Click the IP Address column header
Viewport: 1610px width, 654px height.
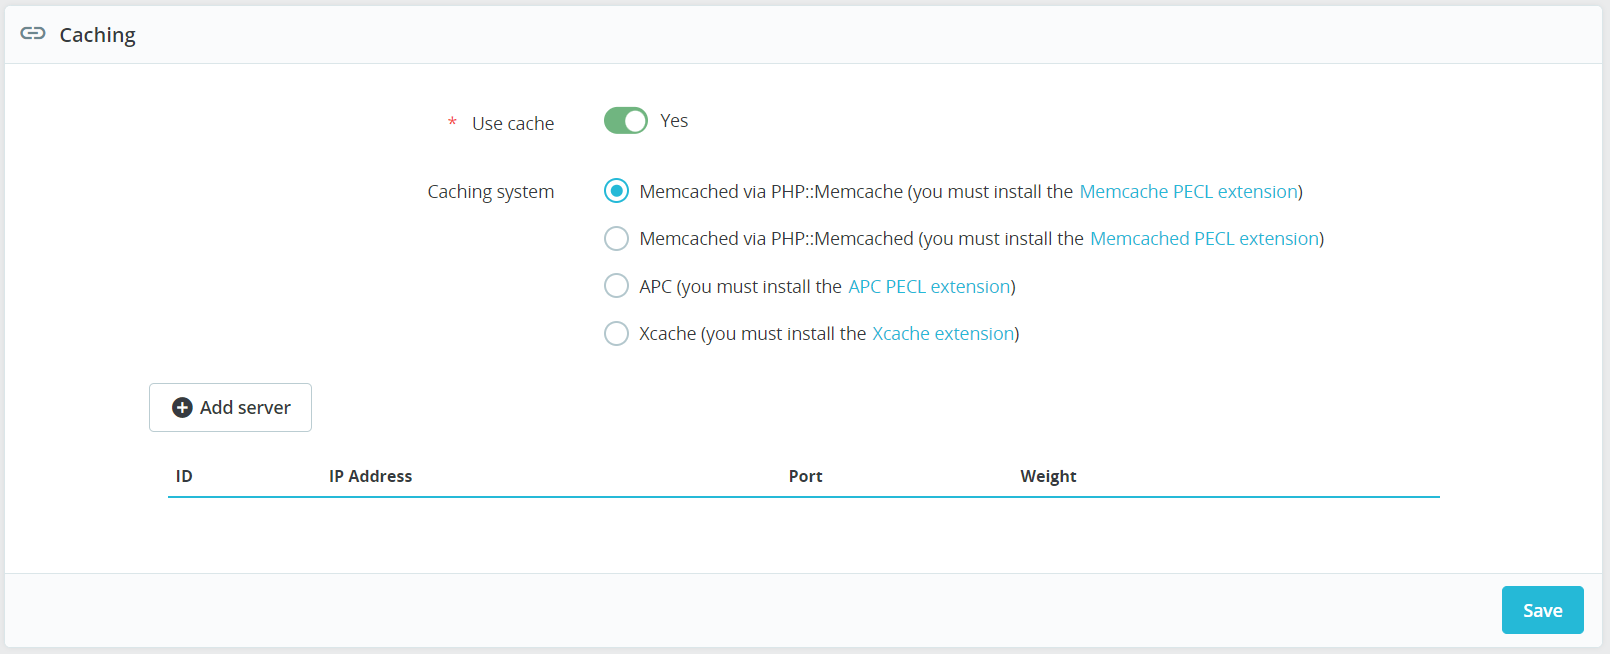[370, 477]
